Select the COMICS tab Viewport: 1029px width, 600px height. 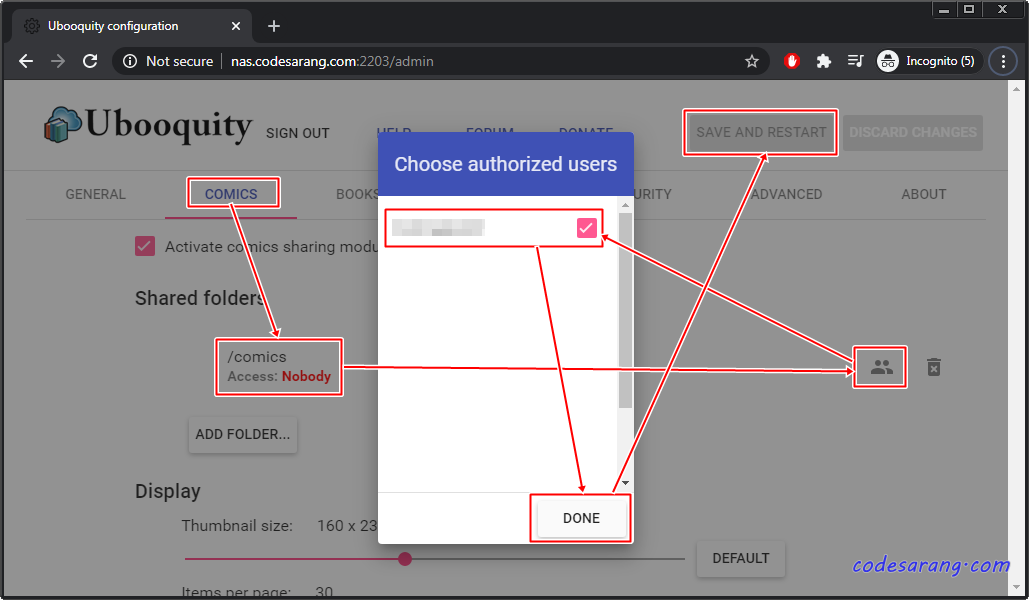(231, 194)
